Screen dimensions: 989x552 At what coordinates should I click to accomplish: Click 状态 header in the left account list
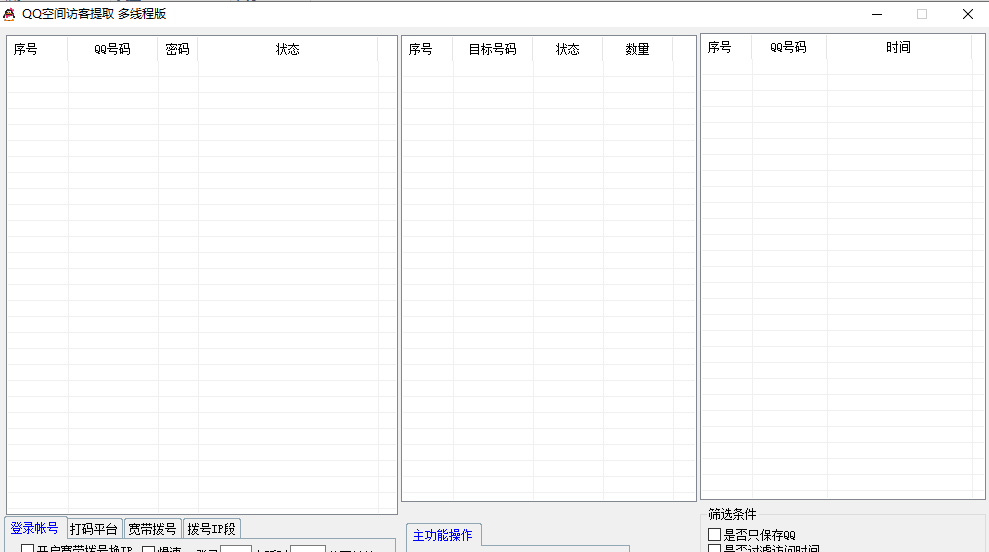coord(287,49)
